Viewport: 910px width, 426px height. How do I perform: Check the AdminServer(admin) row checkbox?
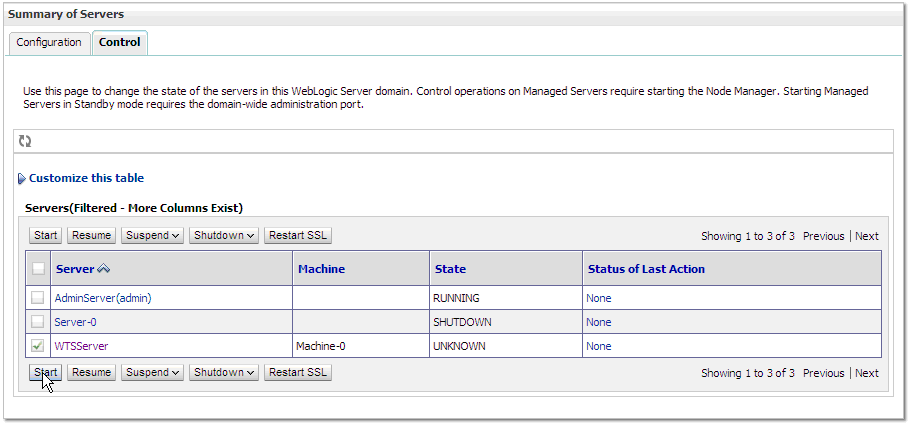point(38,298)
